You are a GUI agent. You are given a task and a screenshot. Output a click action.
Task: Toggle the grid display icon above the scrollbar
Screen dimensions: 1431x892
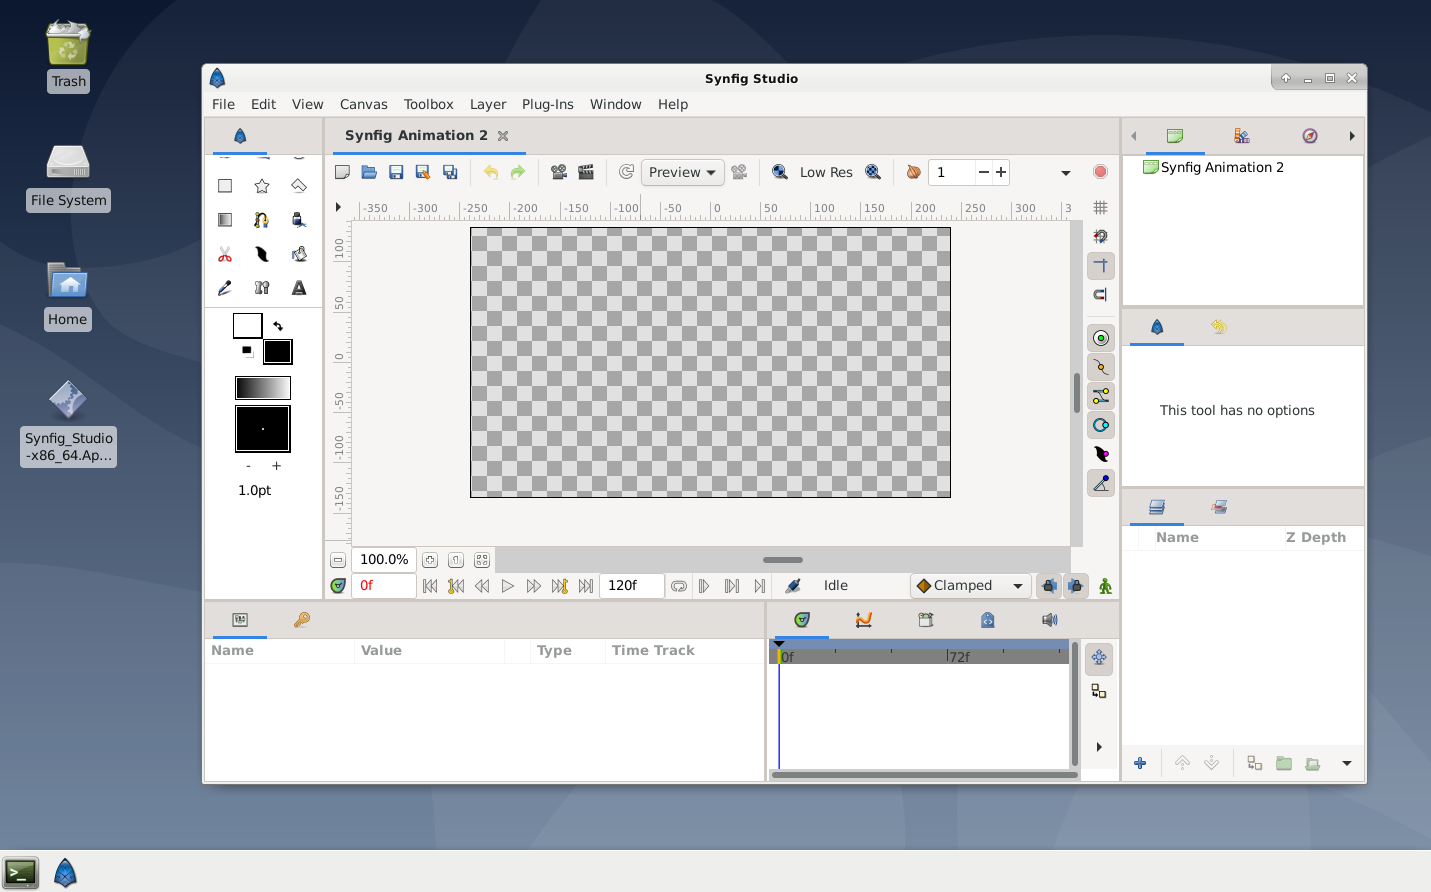[x=1098, y=207]
